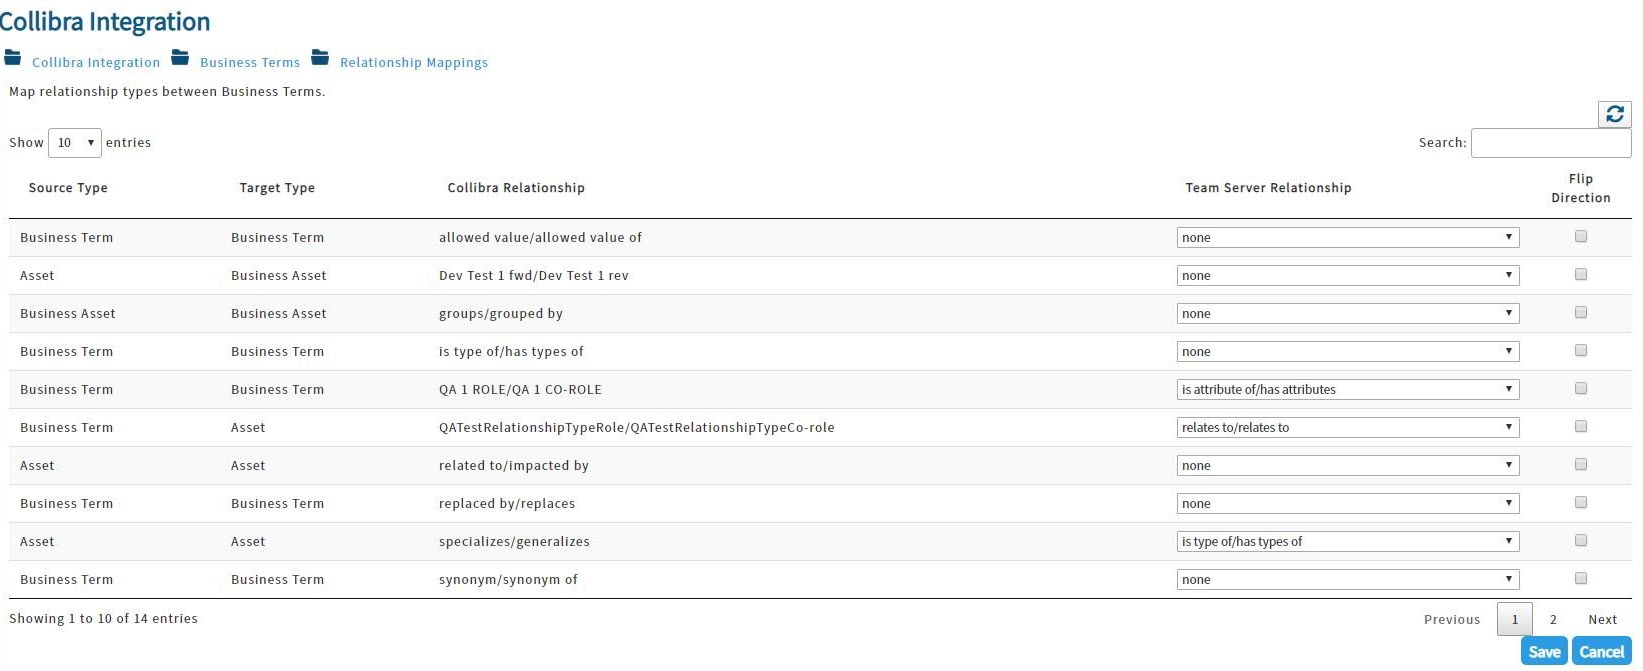Click the folder icon before Collibra Integration breadcrumb
The height and width of the screenshot is (671, 1643).
tap(12, 57)
